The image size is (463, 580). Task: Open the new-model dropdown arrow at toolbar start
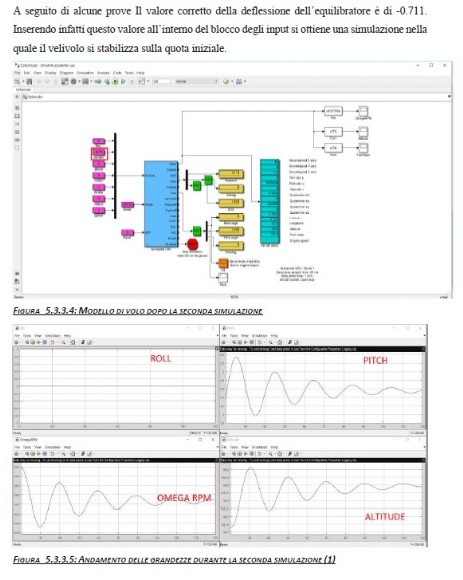click(23, 81)
